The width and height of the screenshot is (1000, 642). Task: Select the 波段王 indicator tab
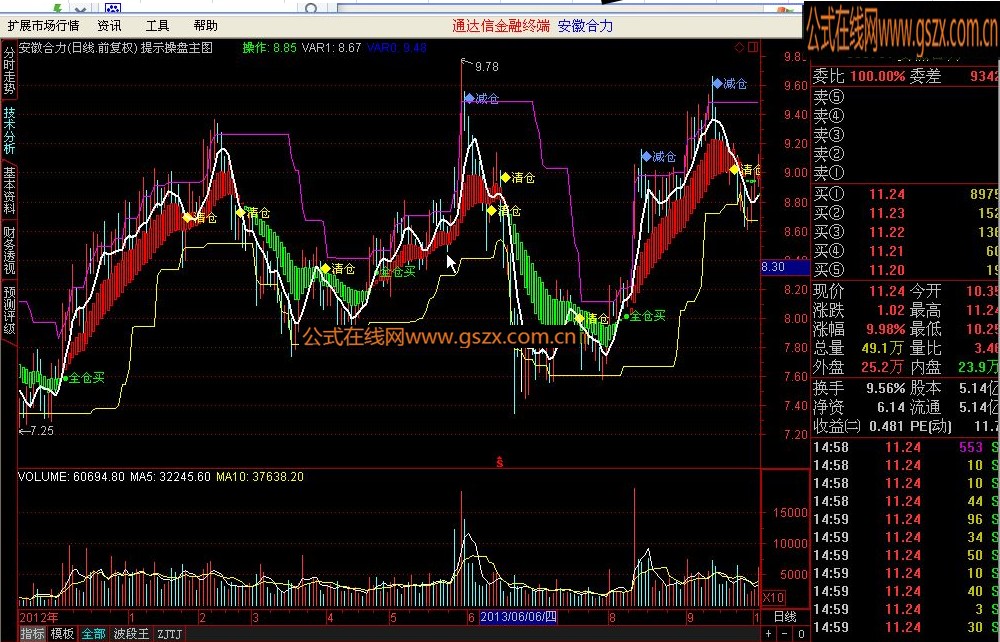131,634
